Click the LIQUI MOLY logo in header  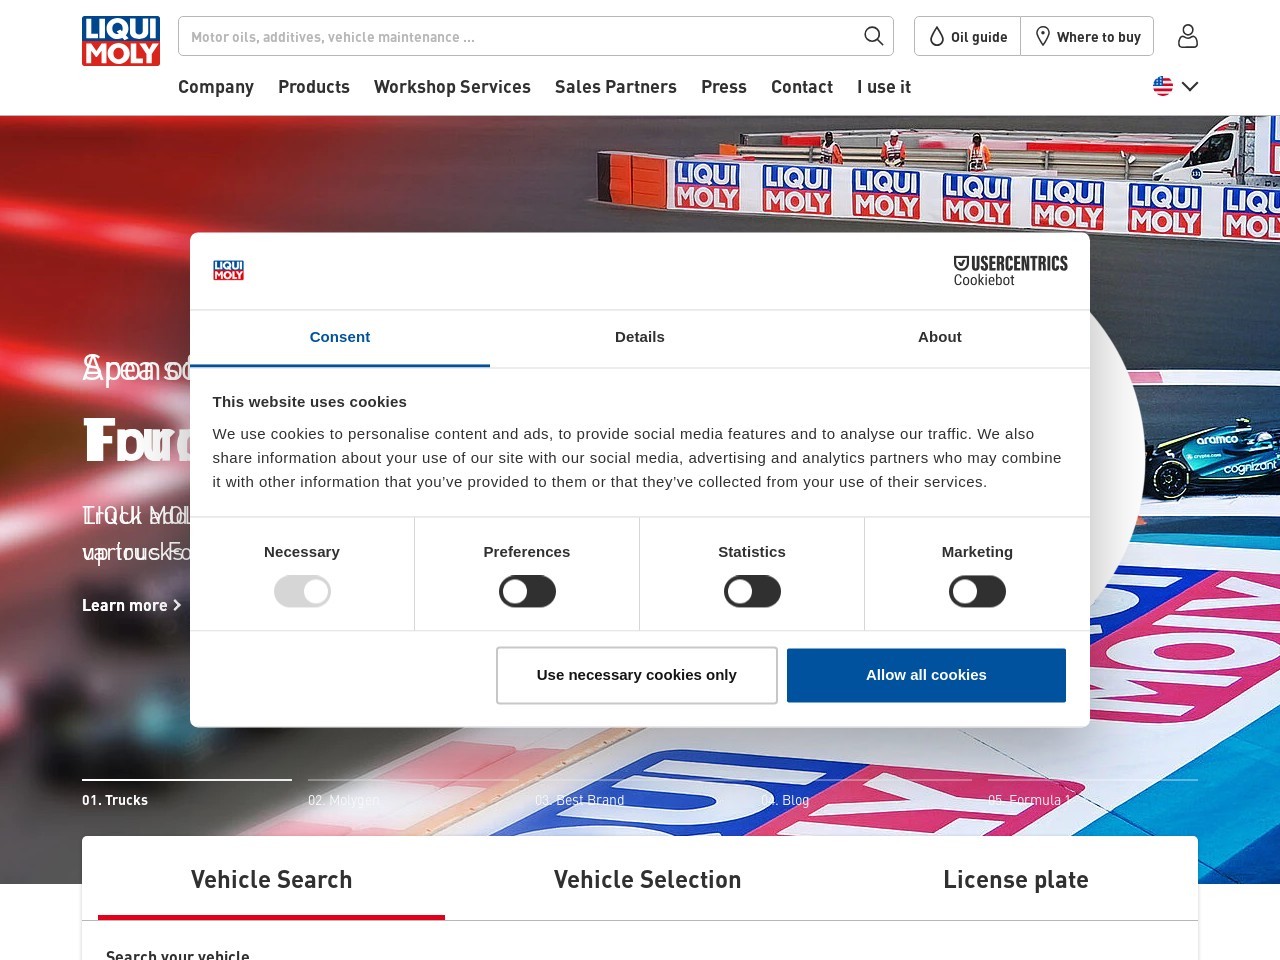(x=121, y=41)
